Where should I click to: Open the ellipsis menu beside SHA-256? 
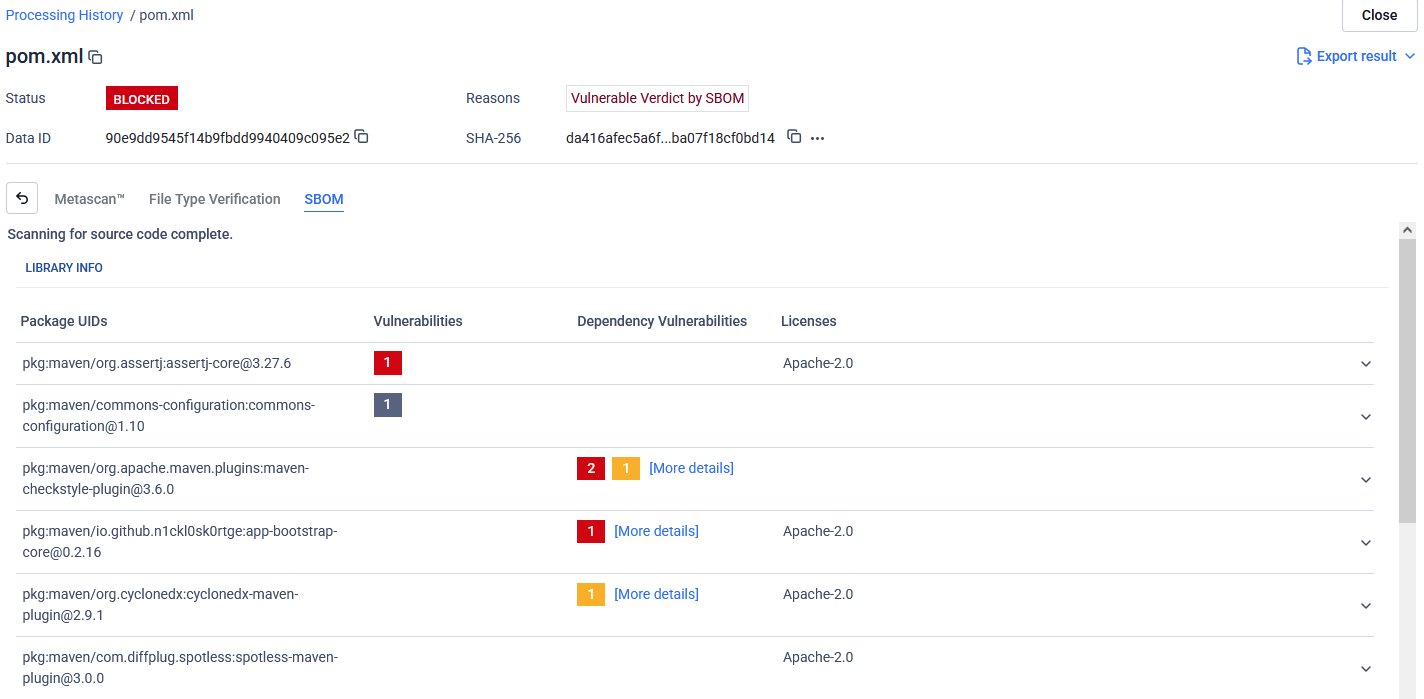point(817,138)
